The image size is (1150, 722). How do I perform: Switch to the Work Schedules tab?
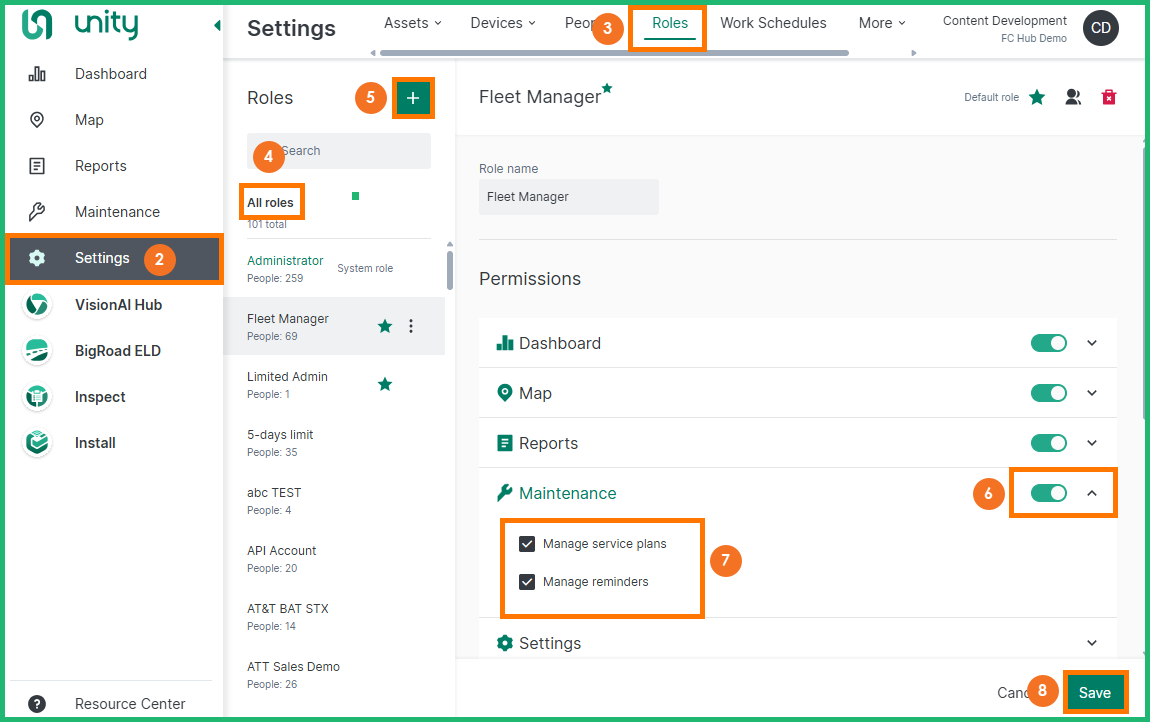click(773, 23)
